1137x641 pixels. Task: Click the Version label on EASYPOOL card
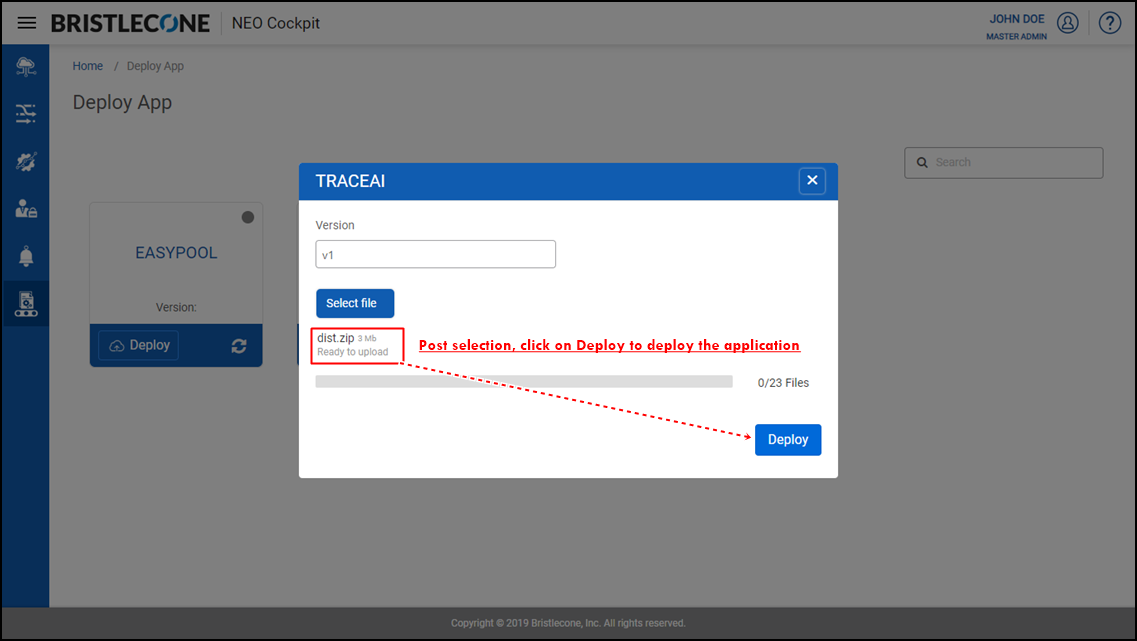tap(176, 307)
